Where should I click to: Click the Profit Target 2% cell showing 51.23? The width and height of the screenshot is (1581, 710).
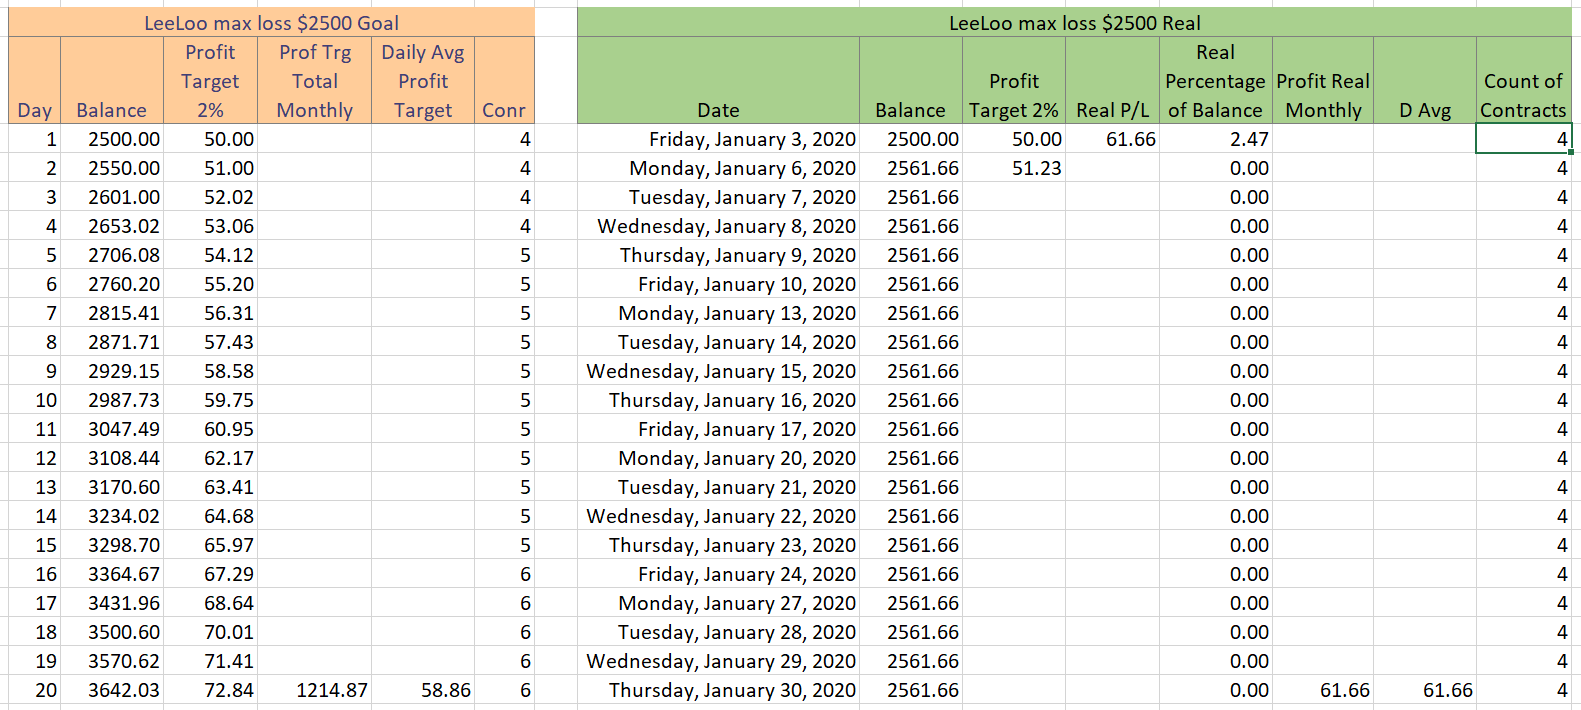1013,168
